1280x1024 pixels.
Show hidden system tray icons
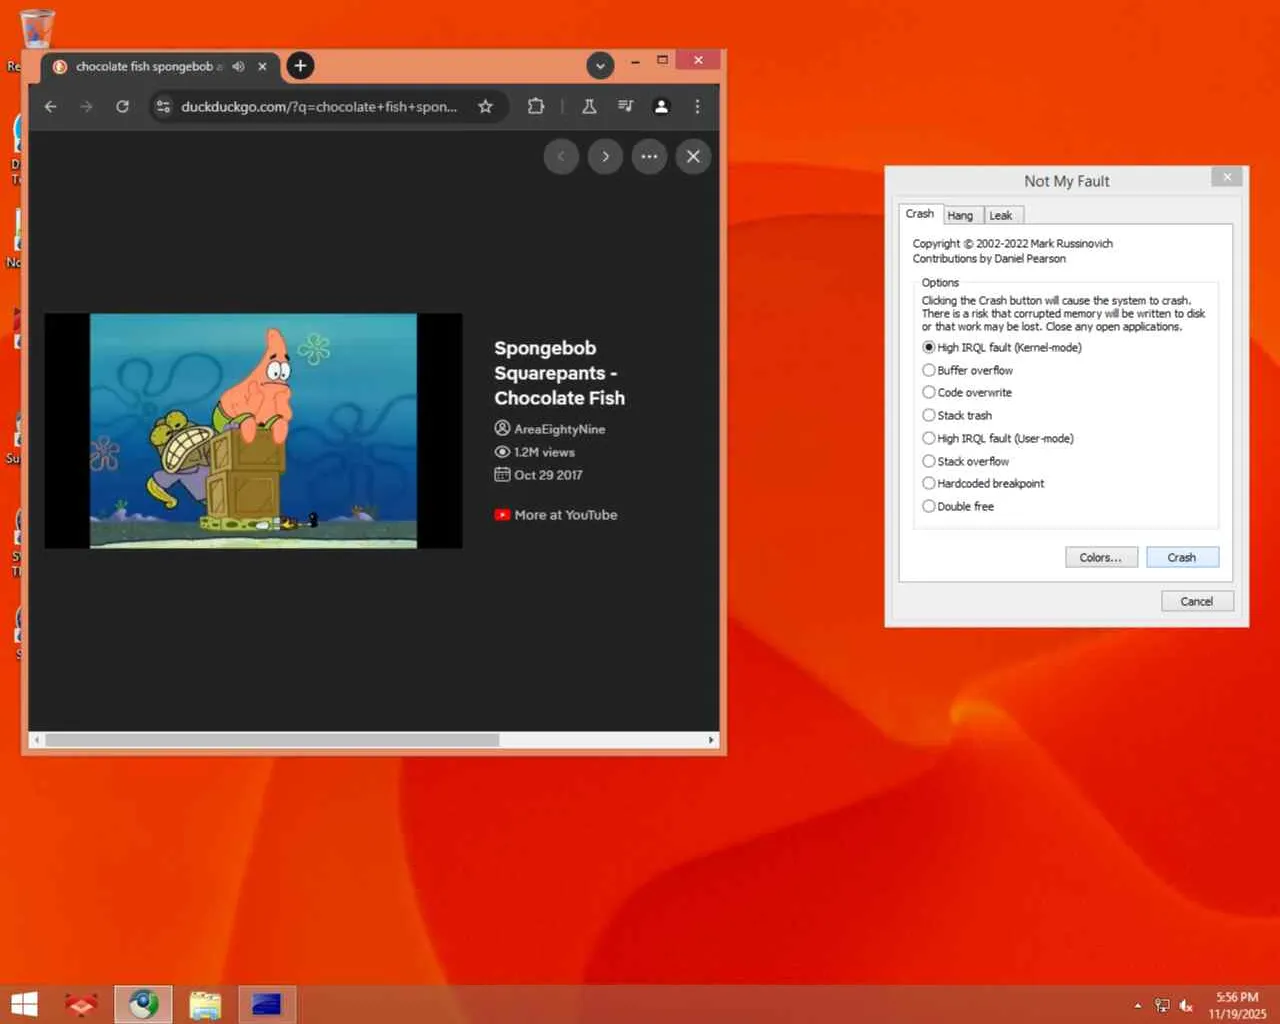tap(1137, 1005)
